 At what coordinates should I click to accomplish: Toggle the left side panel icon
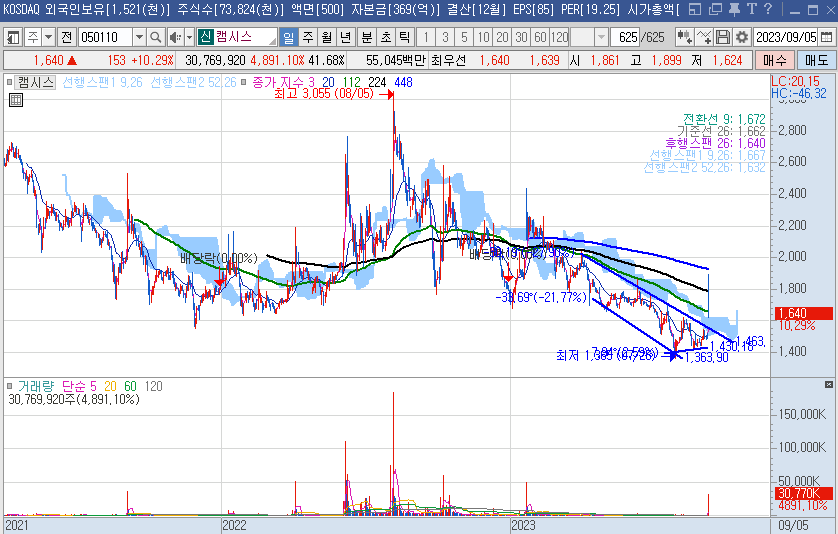pos(13,37)
